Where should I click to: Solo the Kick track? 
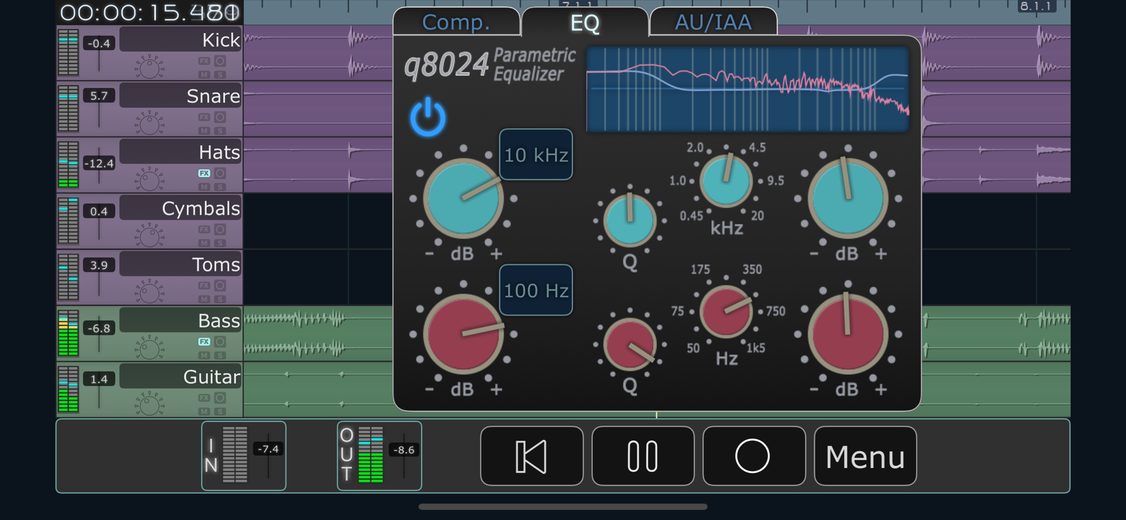coord(220,75)
